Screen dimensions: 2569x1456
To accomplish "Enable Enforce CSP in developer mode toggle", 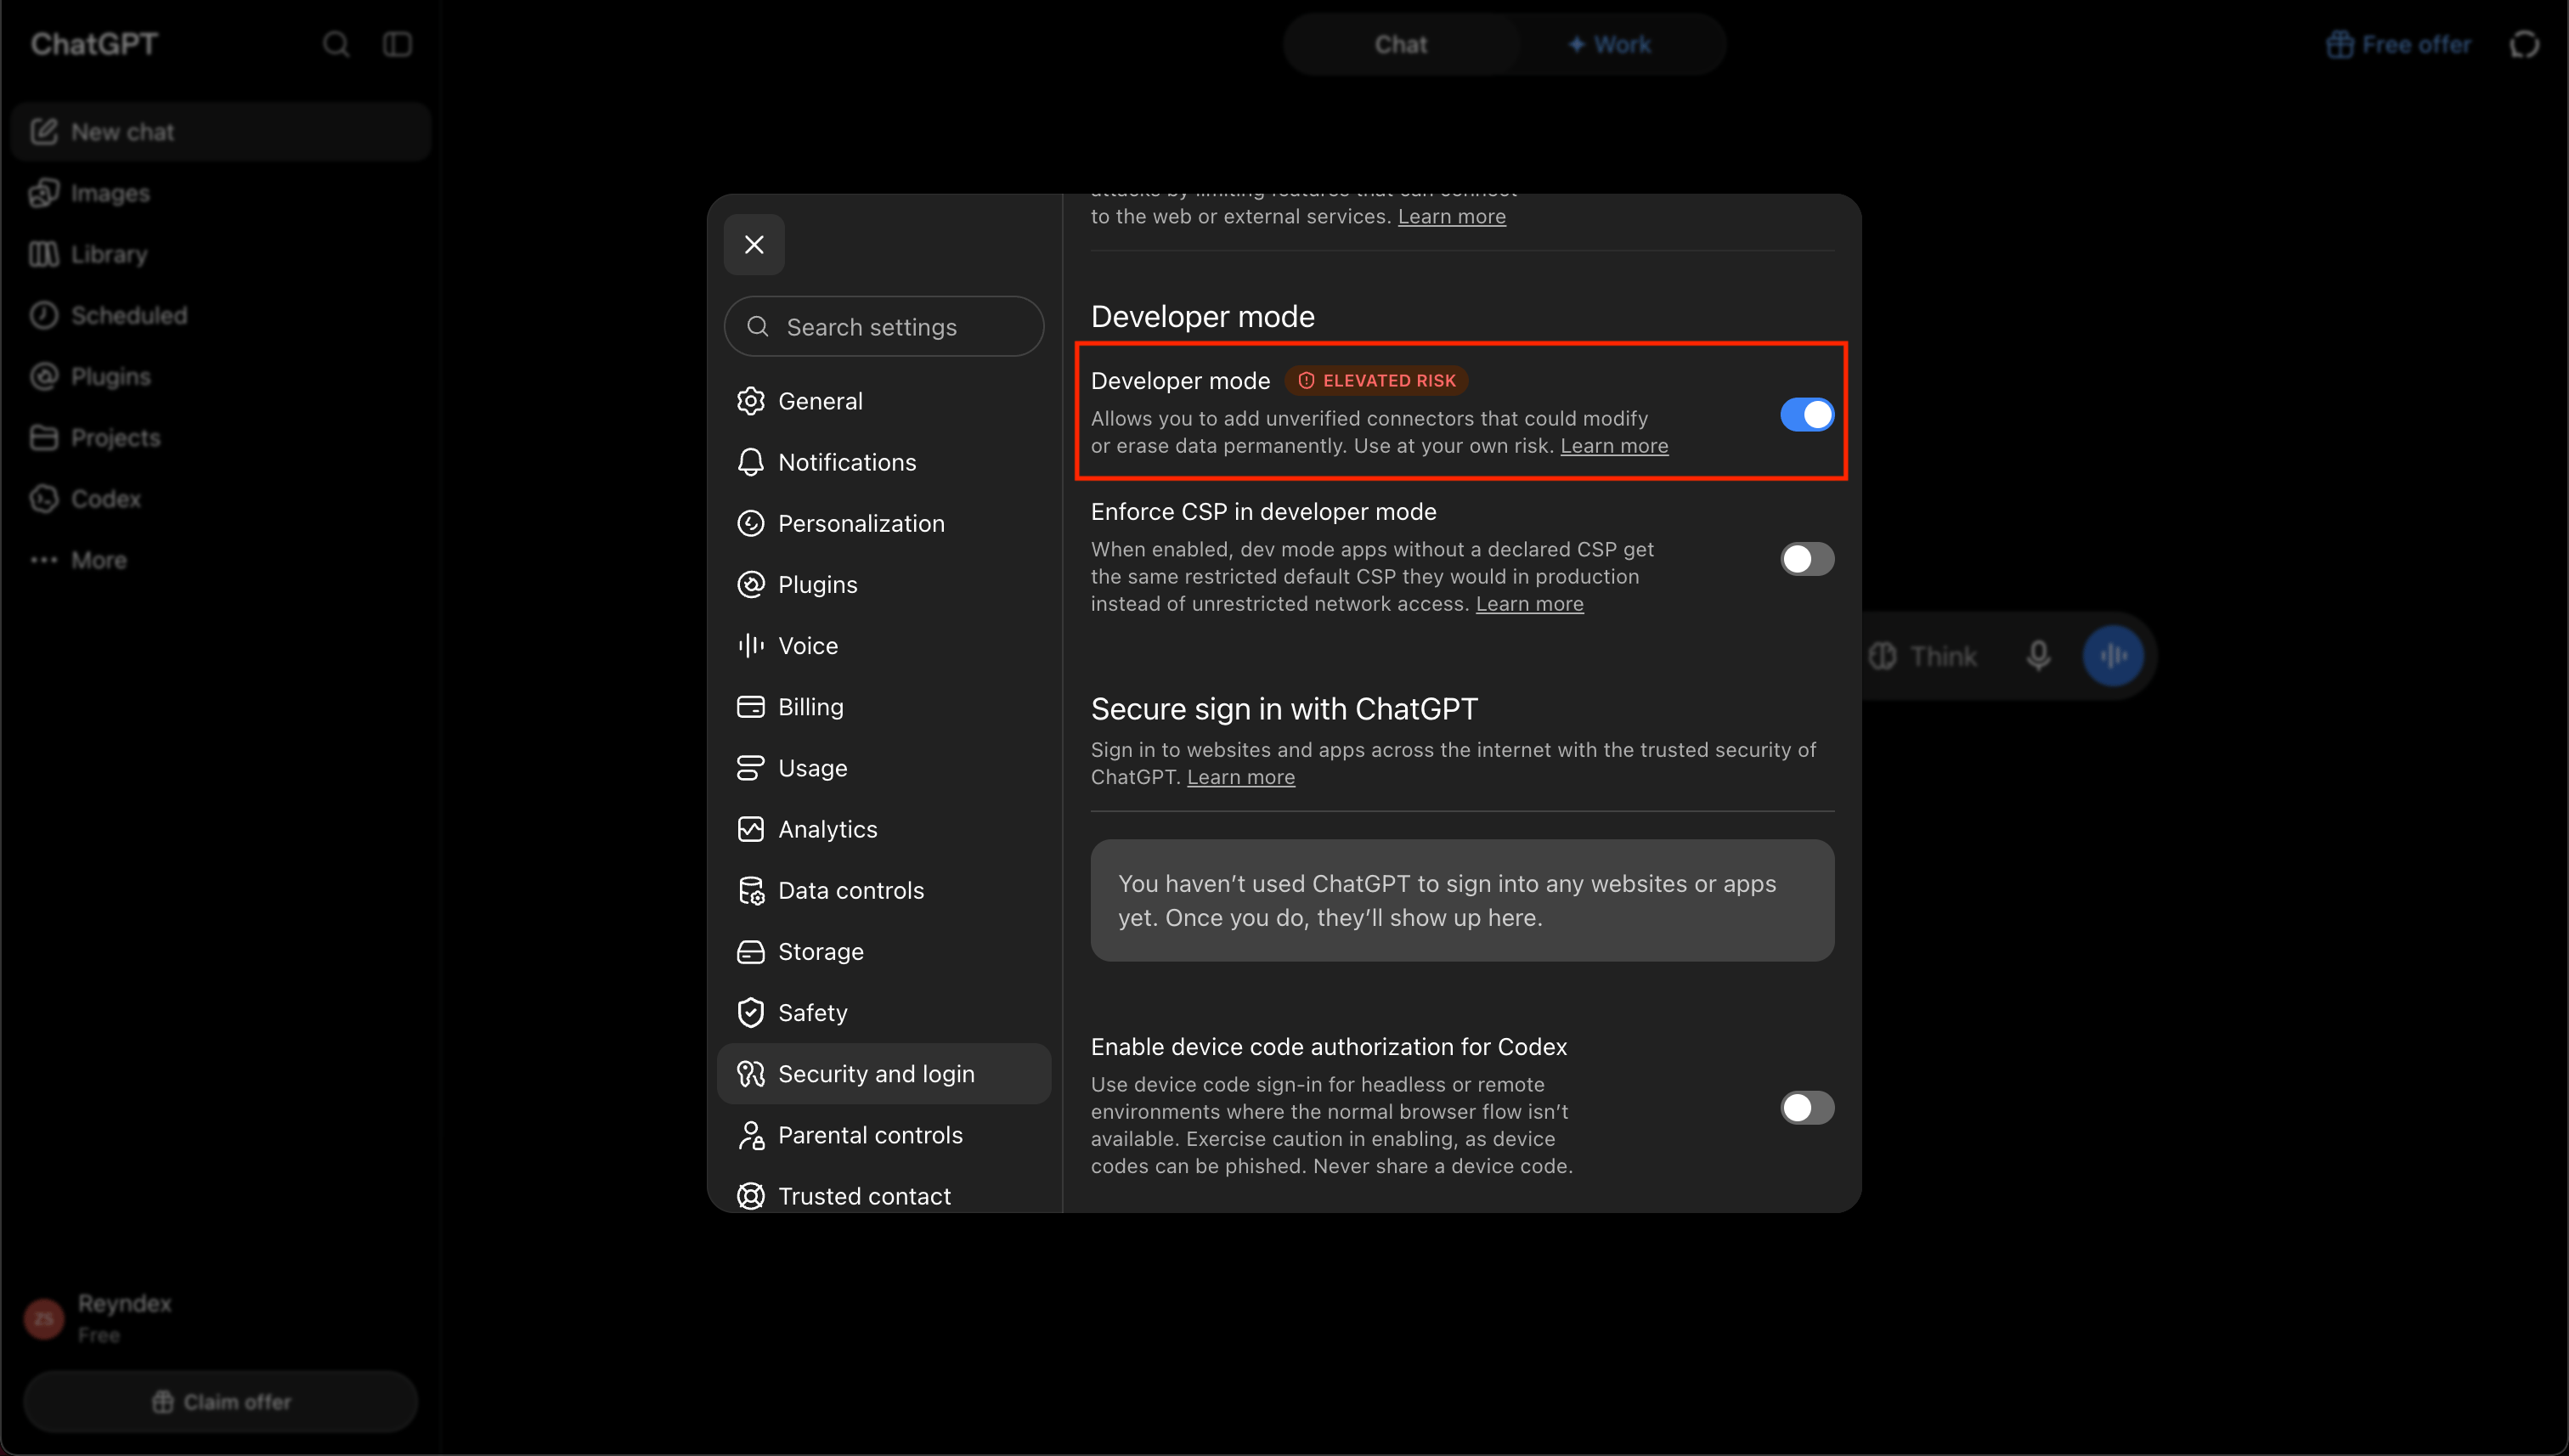I will pyautogui.click(x=1807, y=559).
